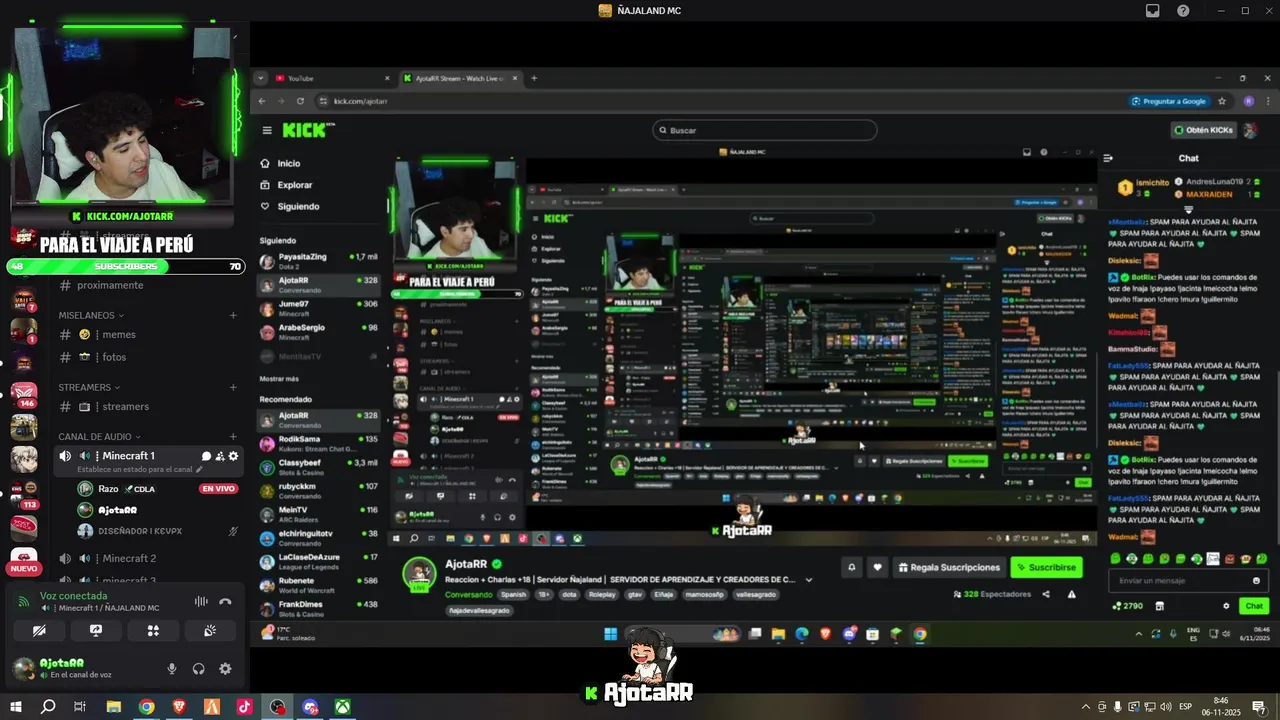Bookmark the Kick page with the star

[x=1222, y=101]
